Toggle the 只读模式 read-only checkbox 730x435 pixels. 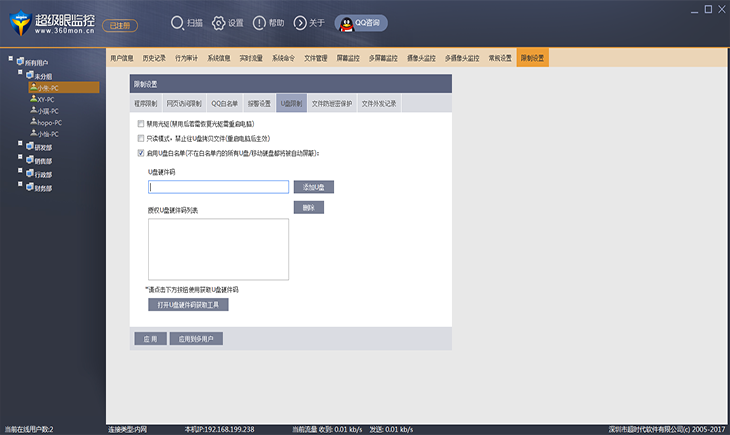coord(141,138)
